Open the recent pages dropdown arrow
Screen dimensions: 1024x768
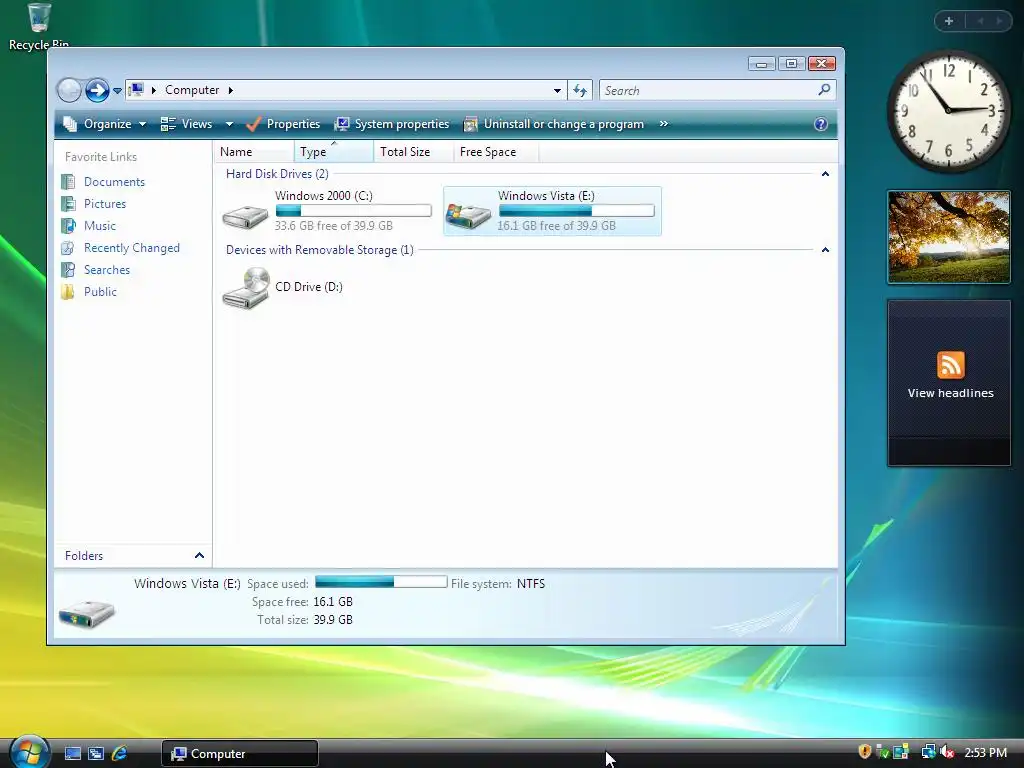pyautogui.click(x=118, y=91)
